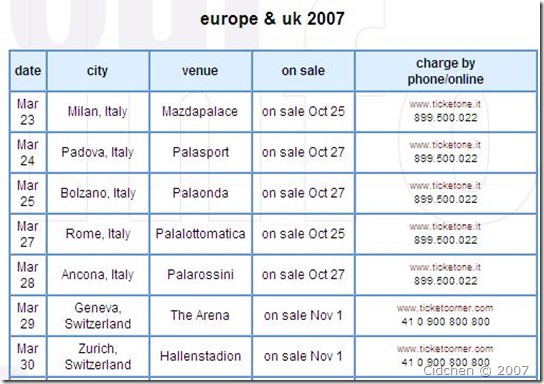Click the Hallenstadion venue cell
The width and height of the screenshot is (544, 384).
(200, 356)
